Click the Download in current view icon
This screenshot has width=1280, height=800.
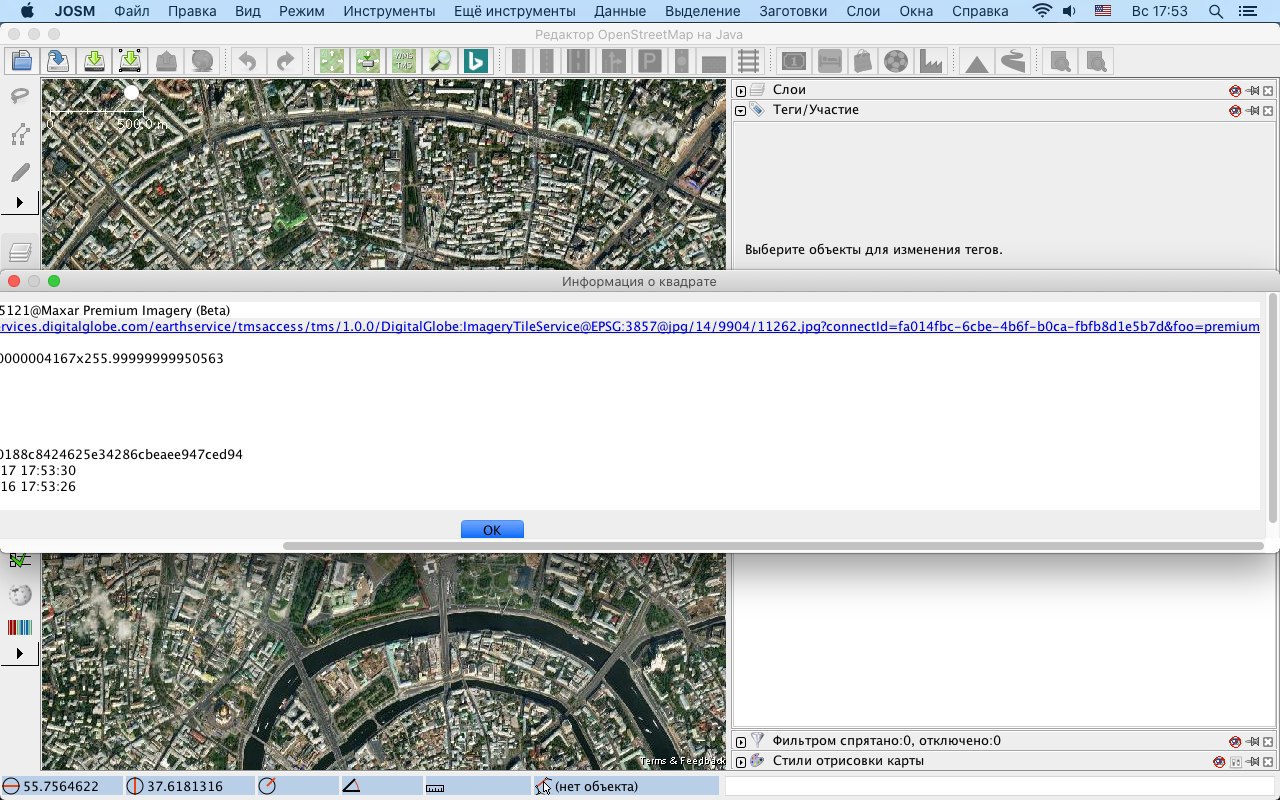[x=130, y=61]
